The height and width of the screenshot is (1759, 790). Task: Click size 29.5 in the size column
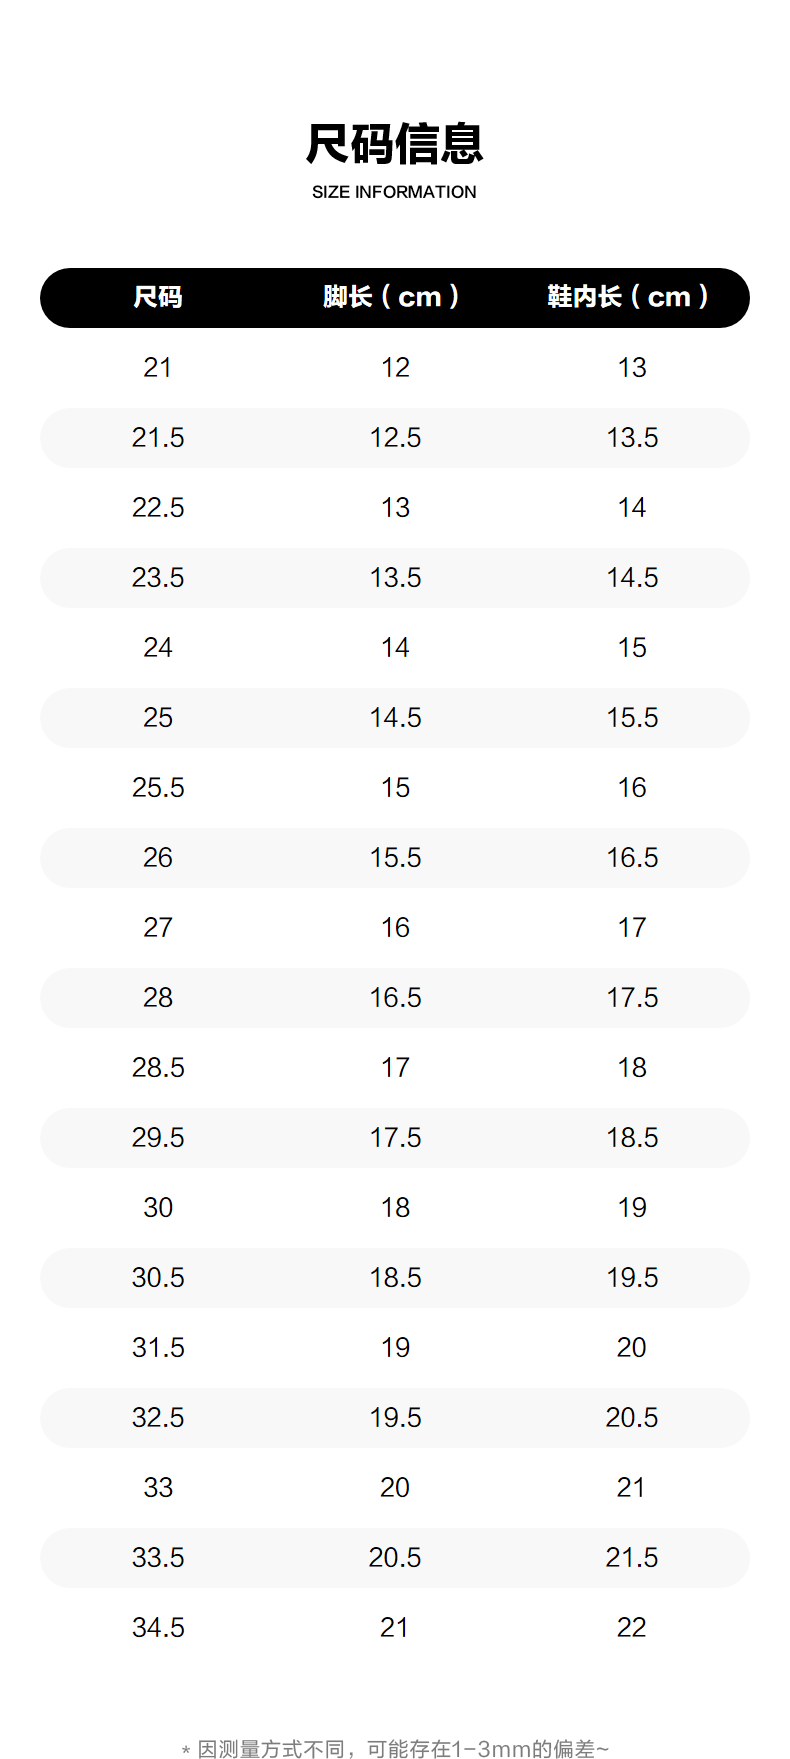(158, 1138)
